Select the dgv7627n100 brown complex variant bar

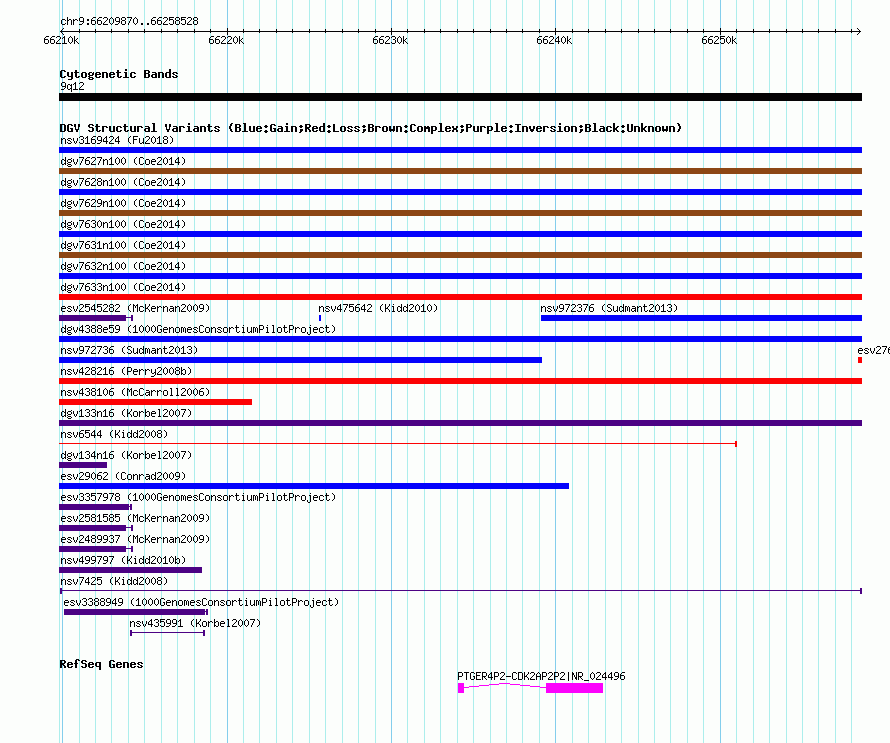460,171
